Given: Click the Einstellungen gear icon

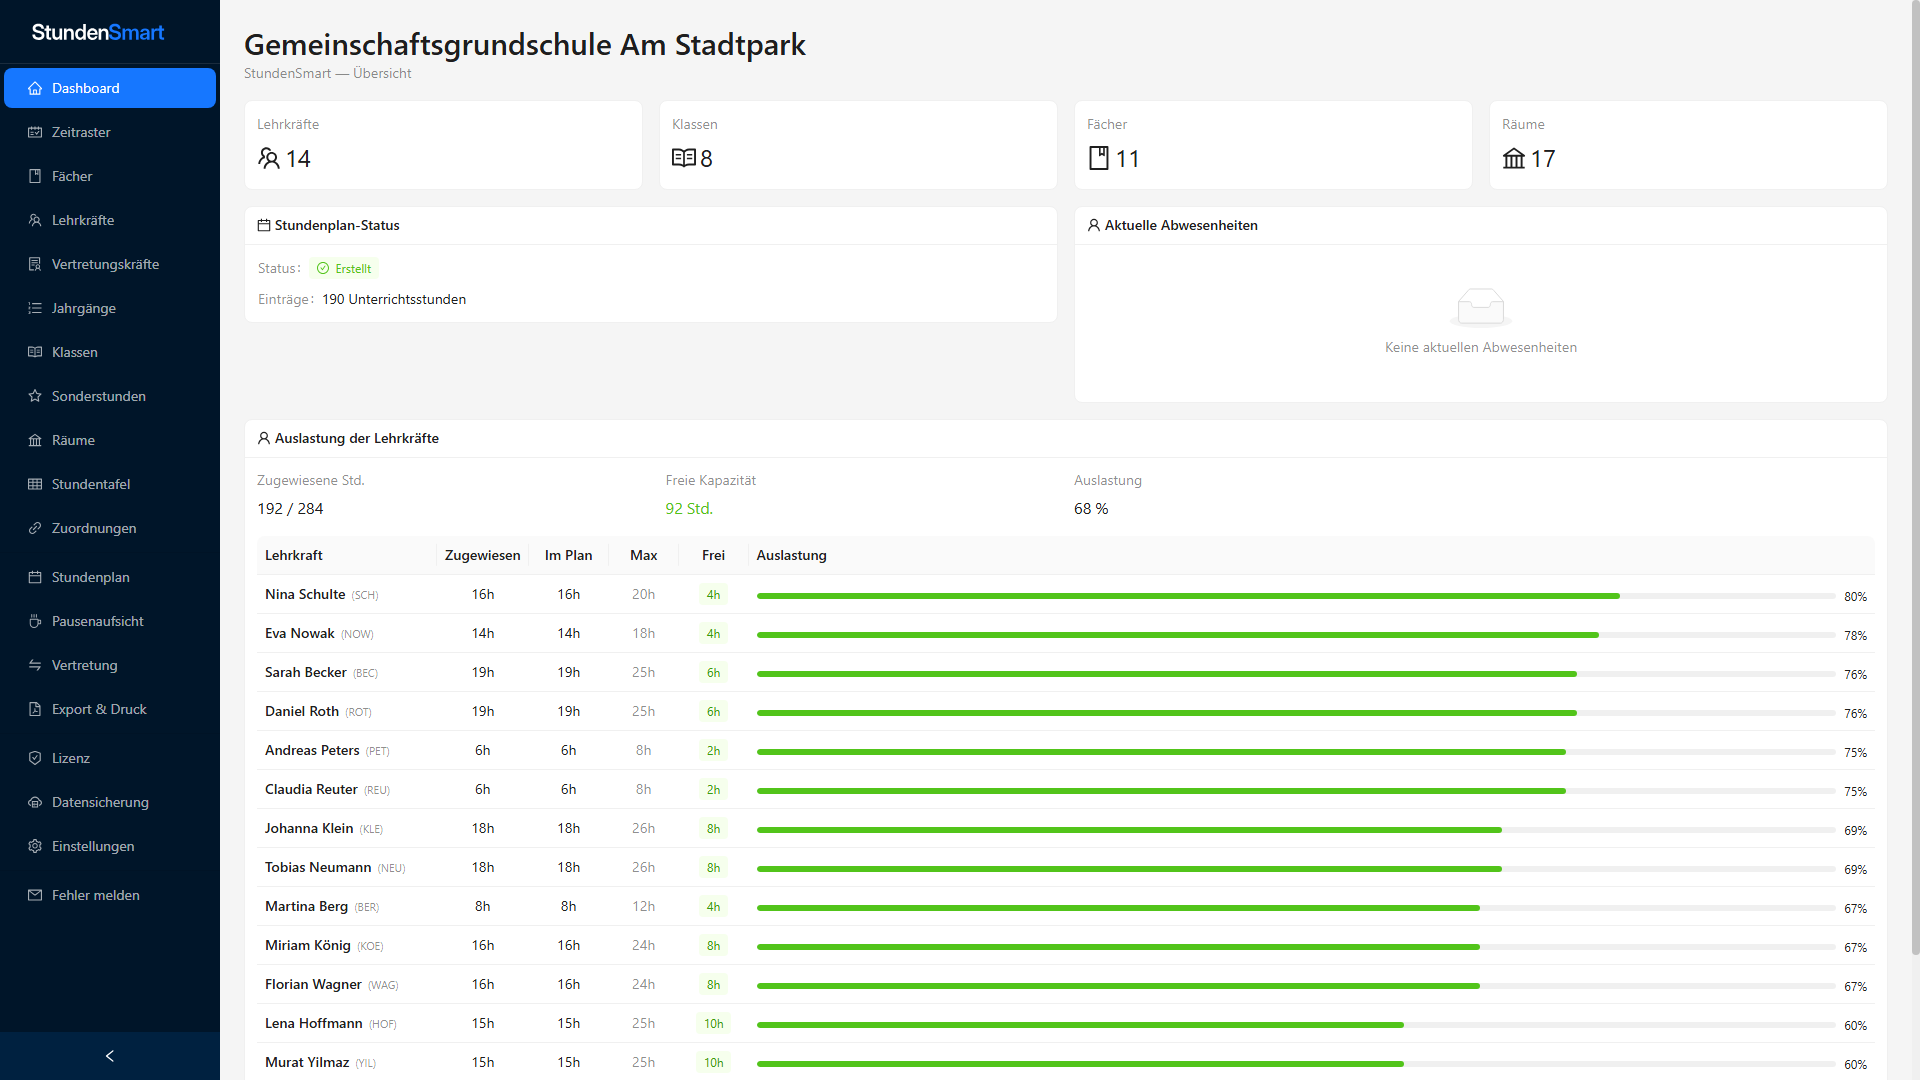Looking at the screenshot, I should 35,846.
